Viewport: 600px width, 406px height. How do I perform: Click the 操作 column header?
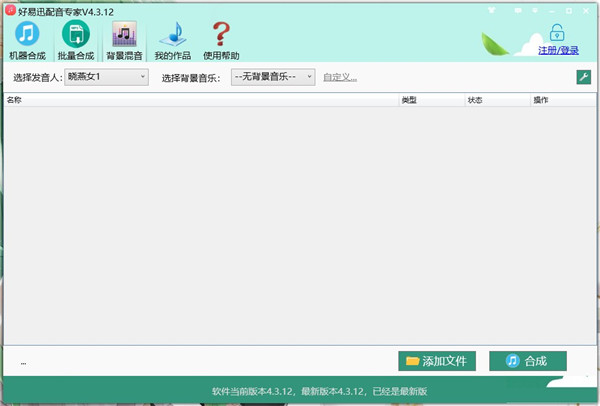(541, 101)
